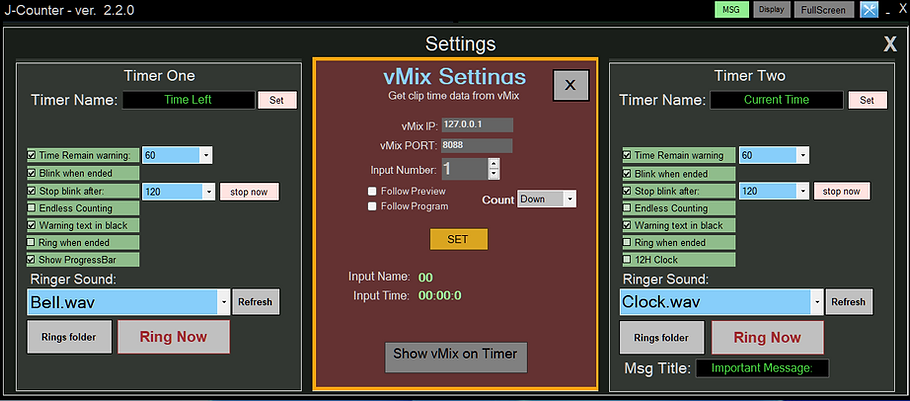Click the Input Name value 00
The image size is (910, 401).
(x=426, y=277)
